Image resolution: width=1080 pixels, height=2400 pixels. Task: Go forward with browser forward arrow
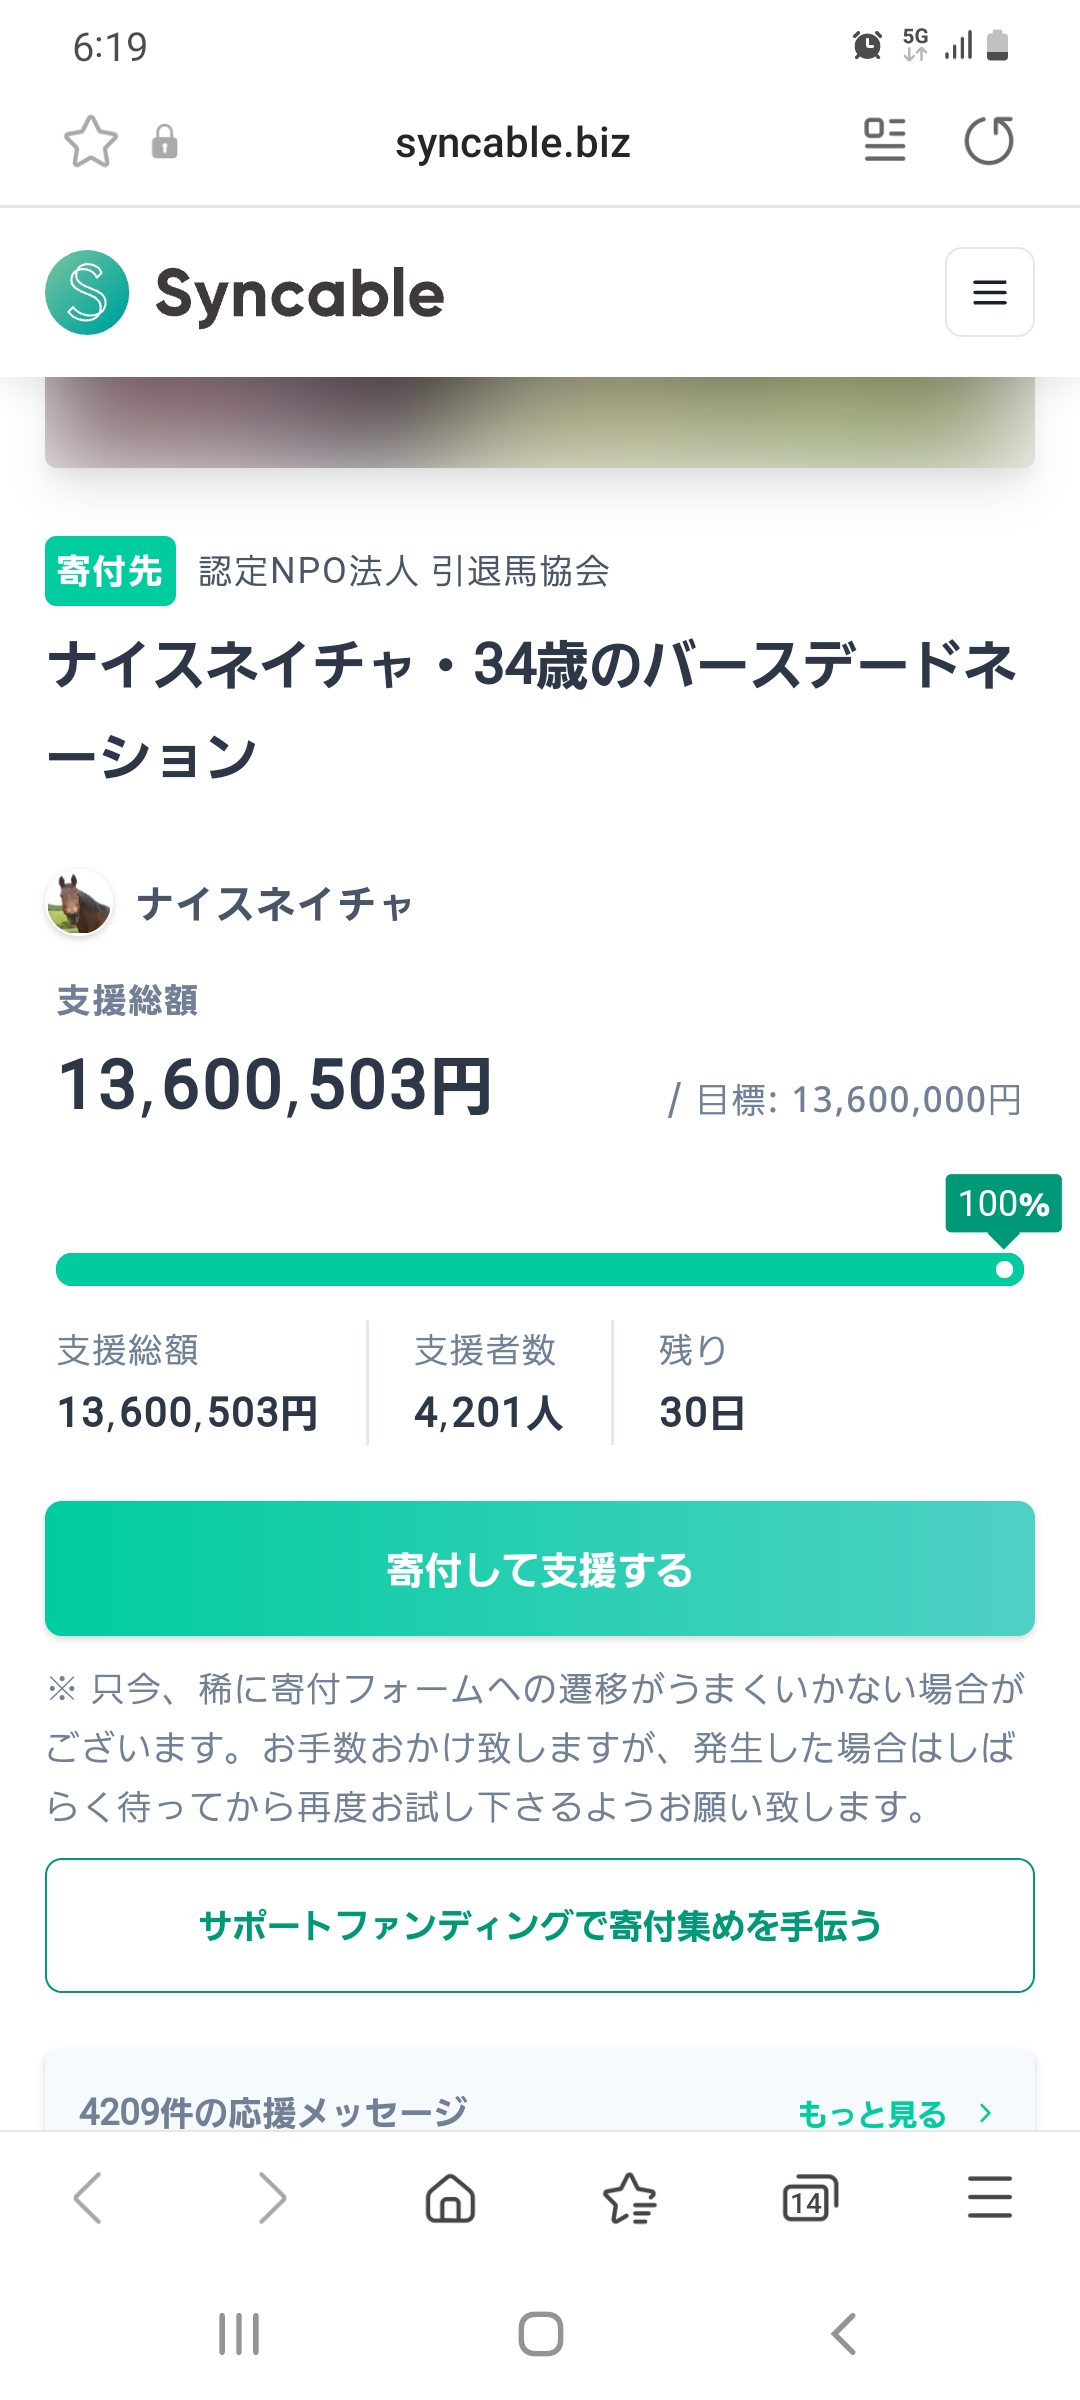[271, 2198]
